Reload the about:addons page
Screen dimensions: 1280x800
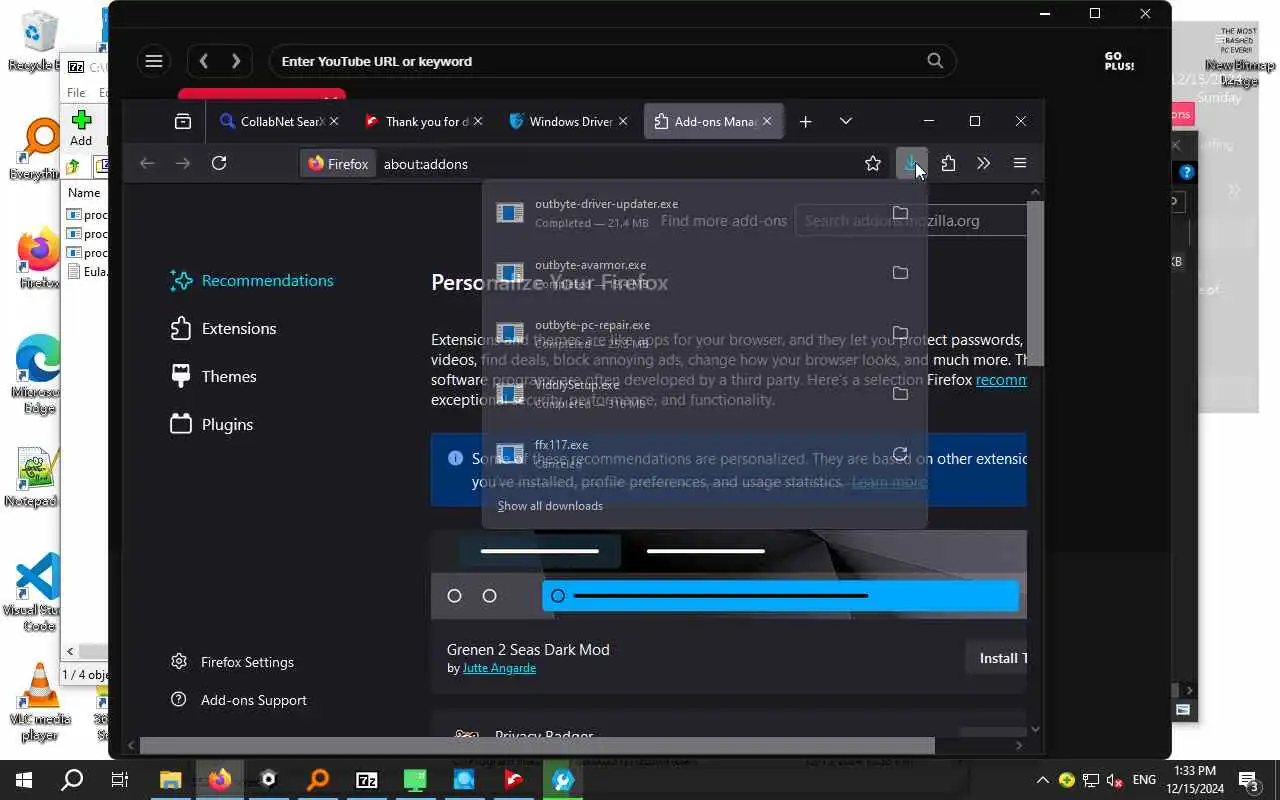(219, 163)
